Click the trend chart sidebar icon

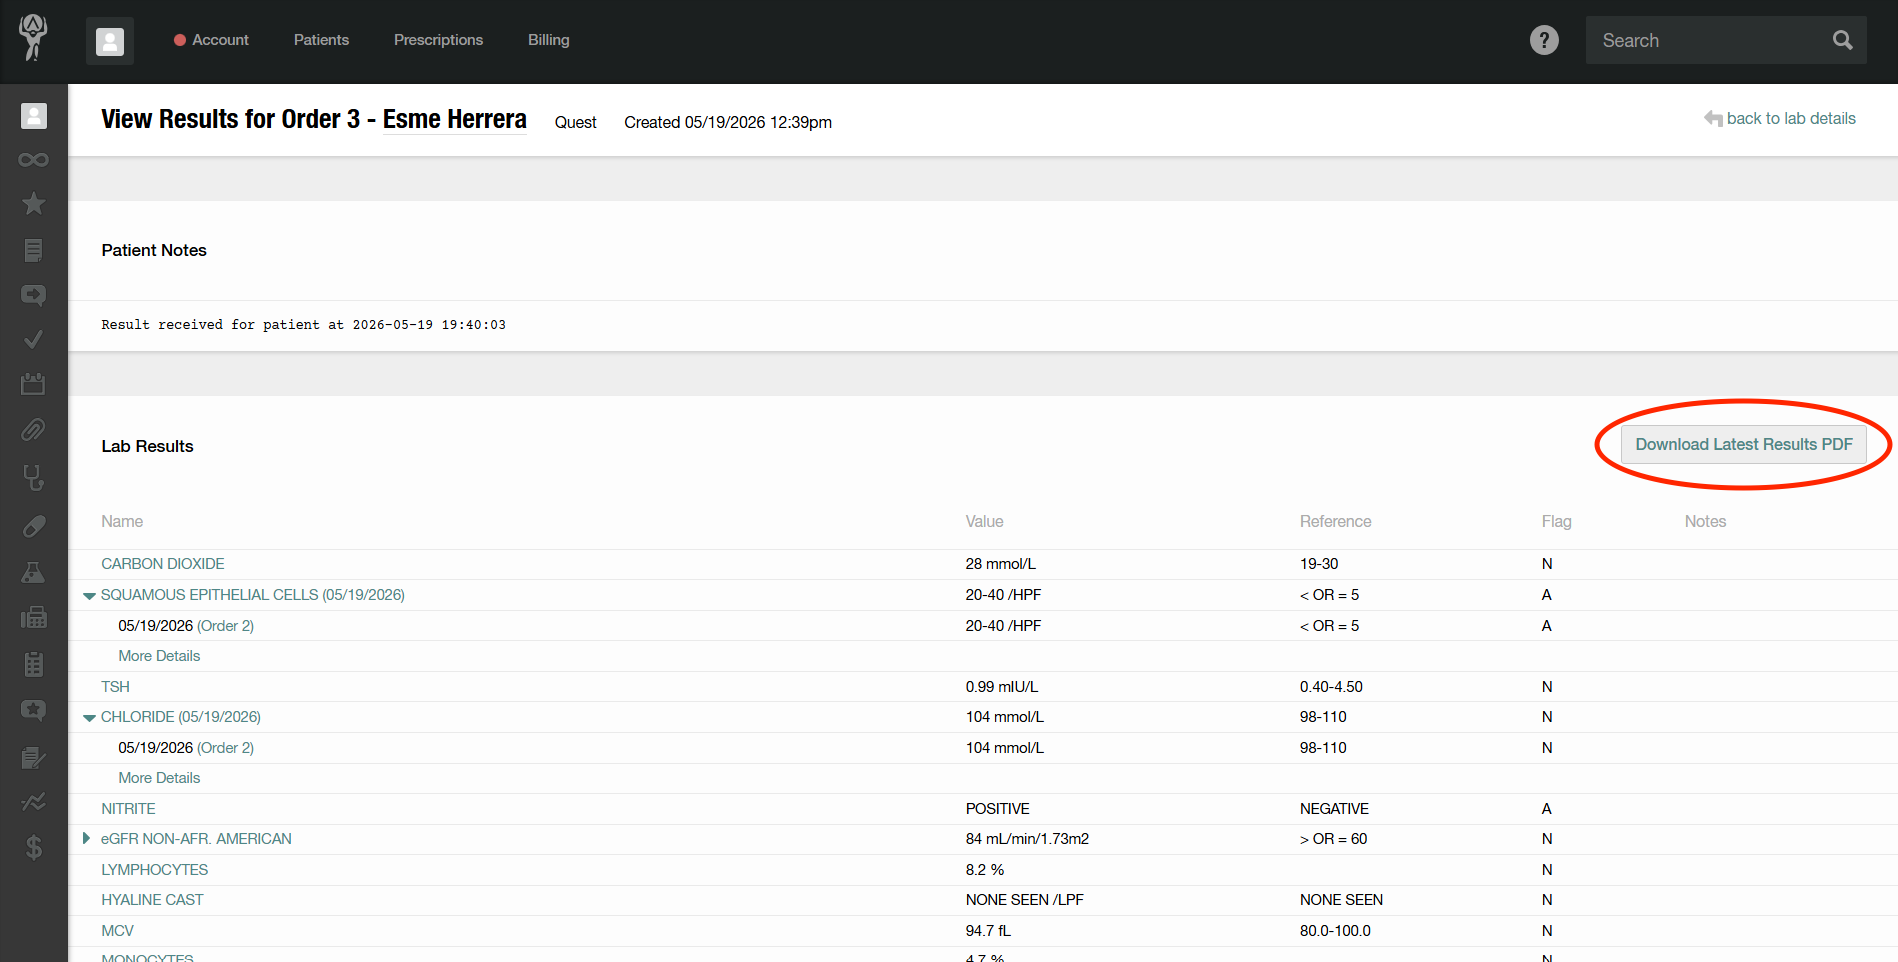click(33, 802)
